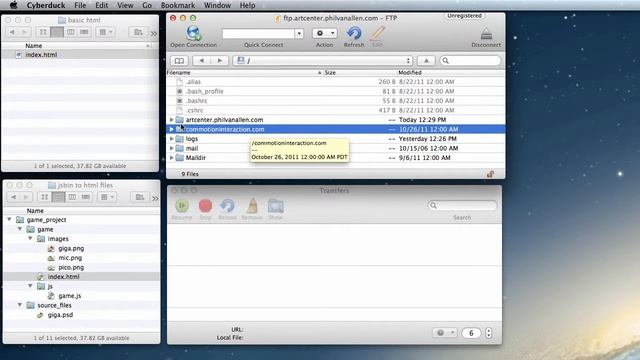Toggle the bookmarks book icon
Image resolution: width=640 pixels, height=360 pixels.
click(x=179, y=61)
